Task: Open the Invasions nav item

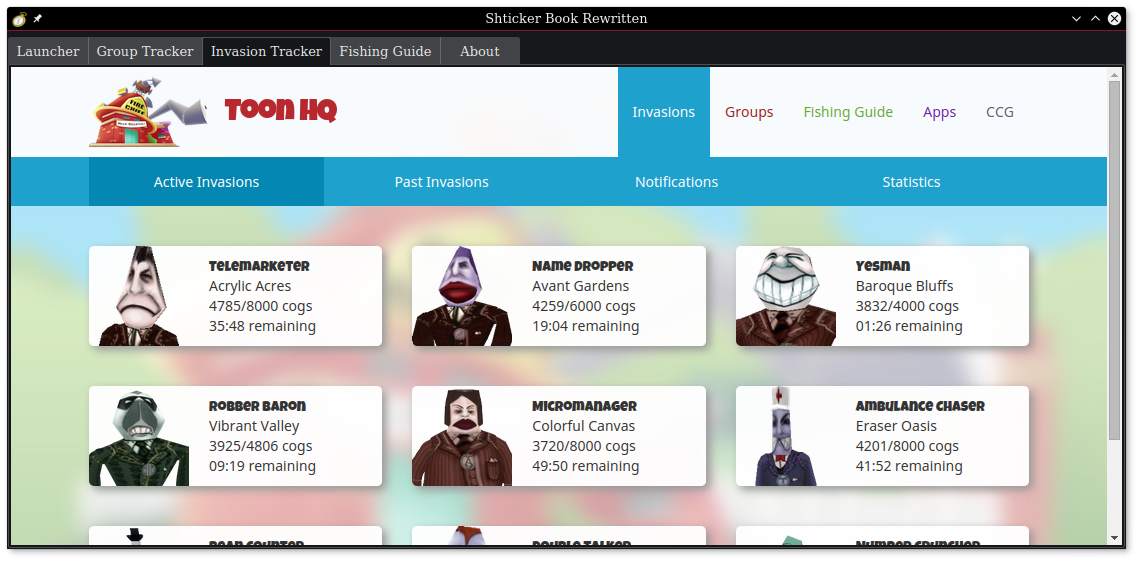Action: tap(664, 112)
